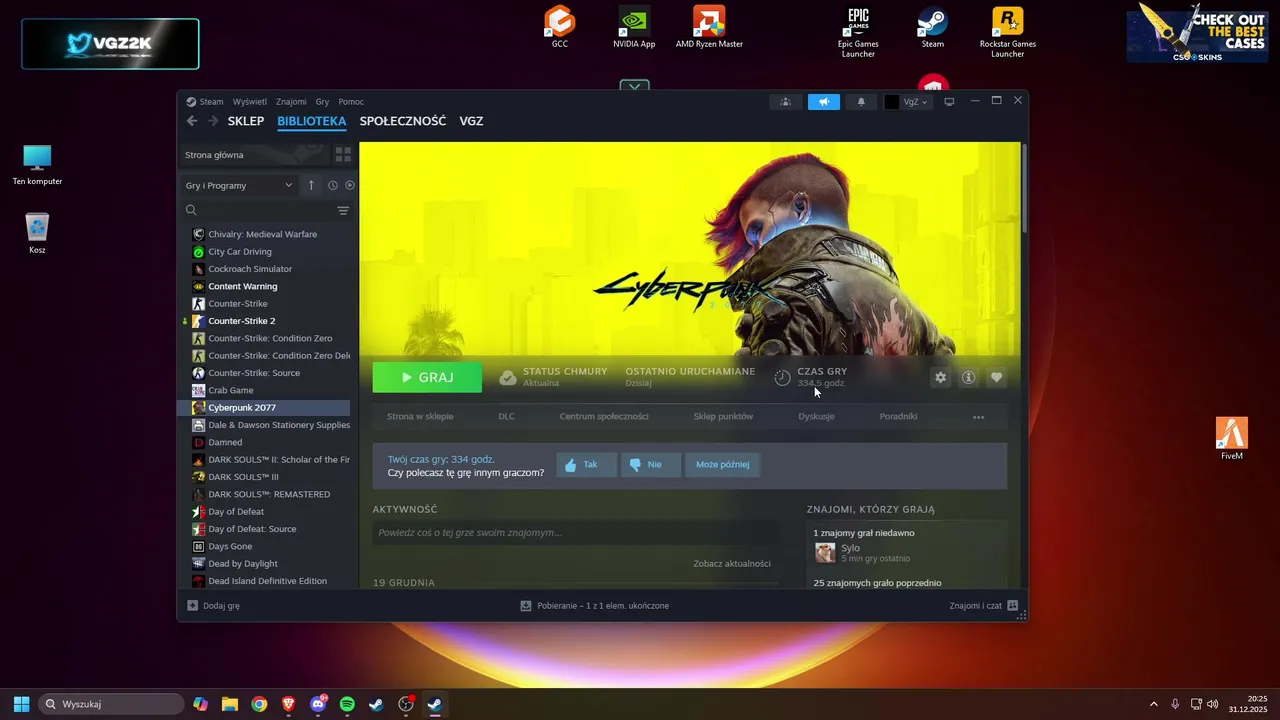Image resolution: width=1280 pixels, height=720 pixels.
Task: Open the Pomoc menu
Action: point(351,102)
